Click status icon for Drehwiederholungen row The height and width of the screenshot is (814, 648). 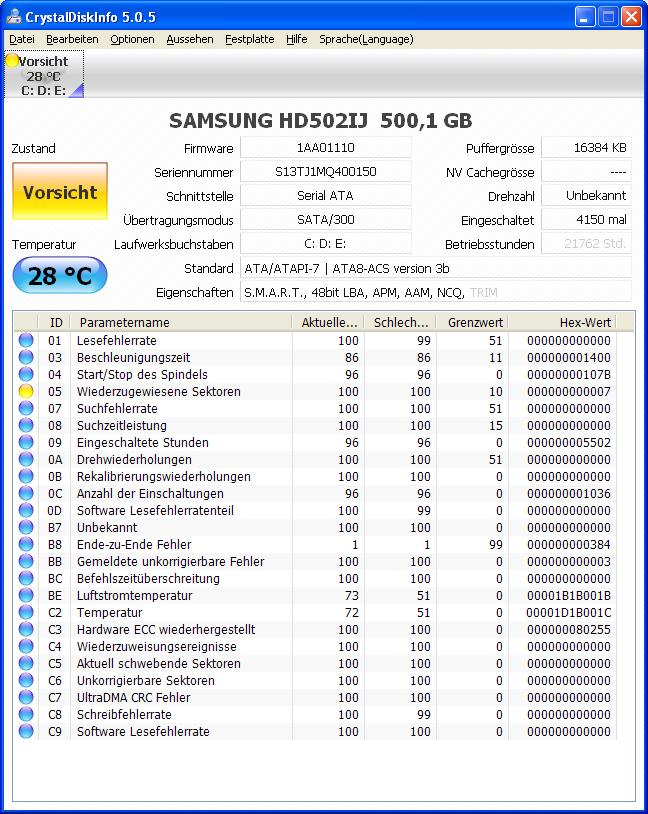point(26,459)
